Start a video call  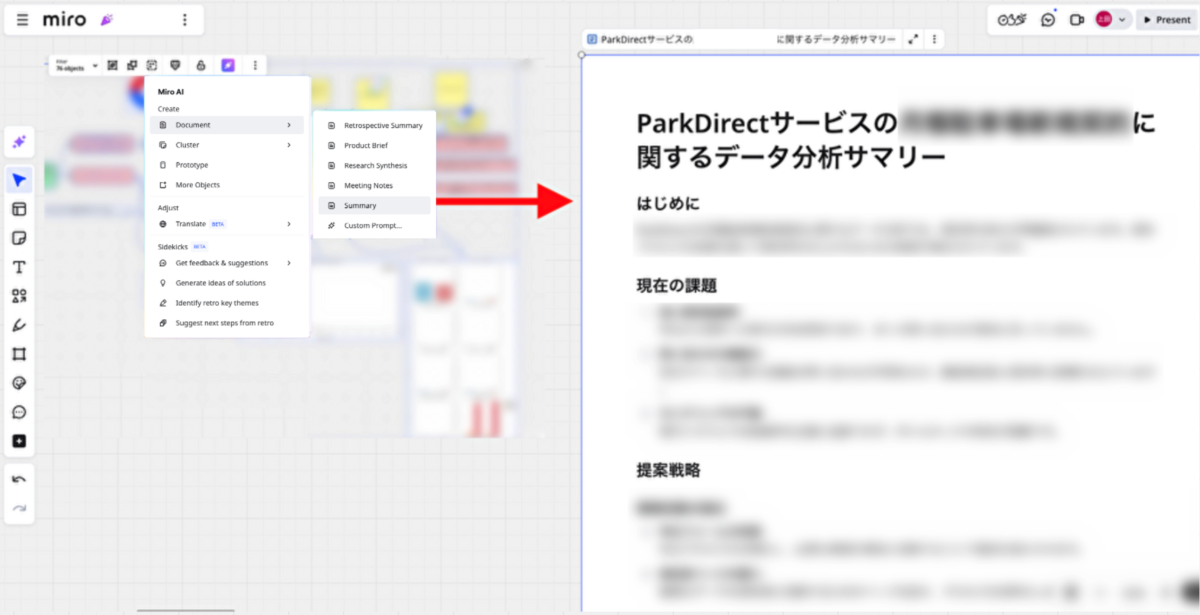[x=1076, y=20]
